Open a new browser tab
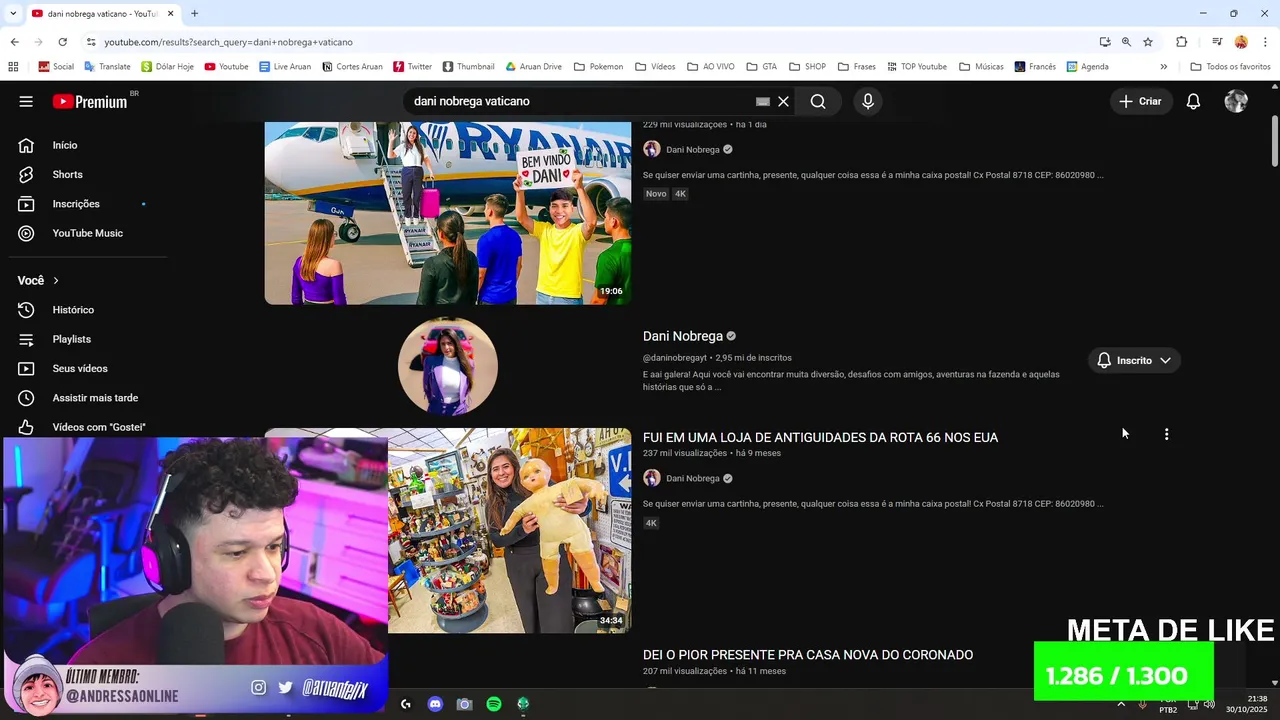Screen dimensions: 1280x720 coord(194,13)
